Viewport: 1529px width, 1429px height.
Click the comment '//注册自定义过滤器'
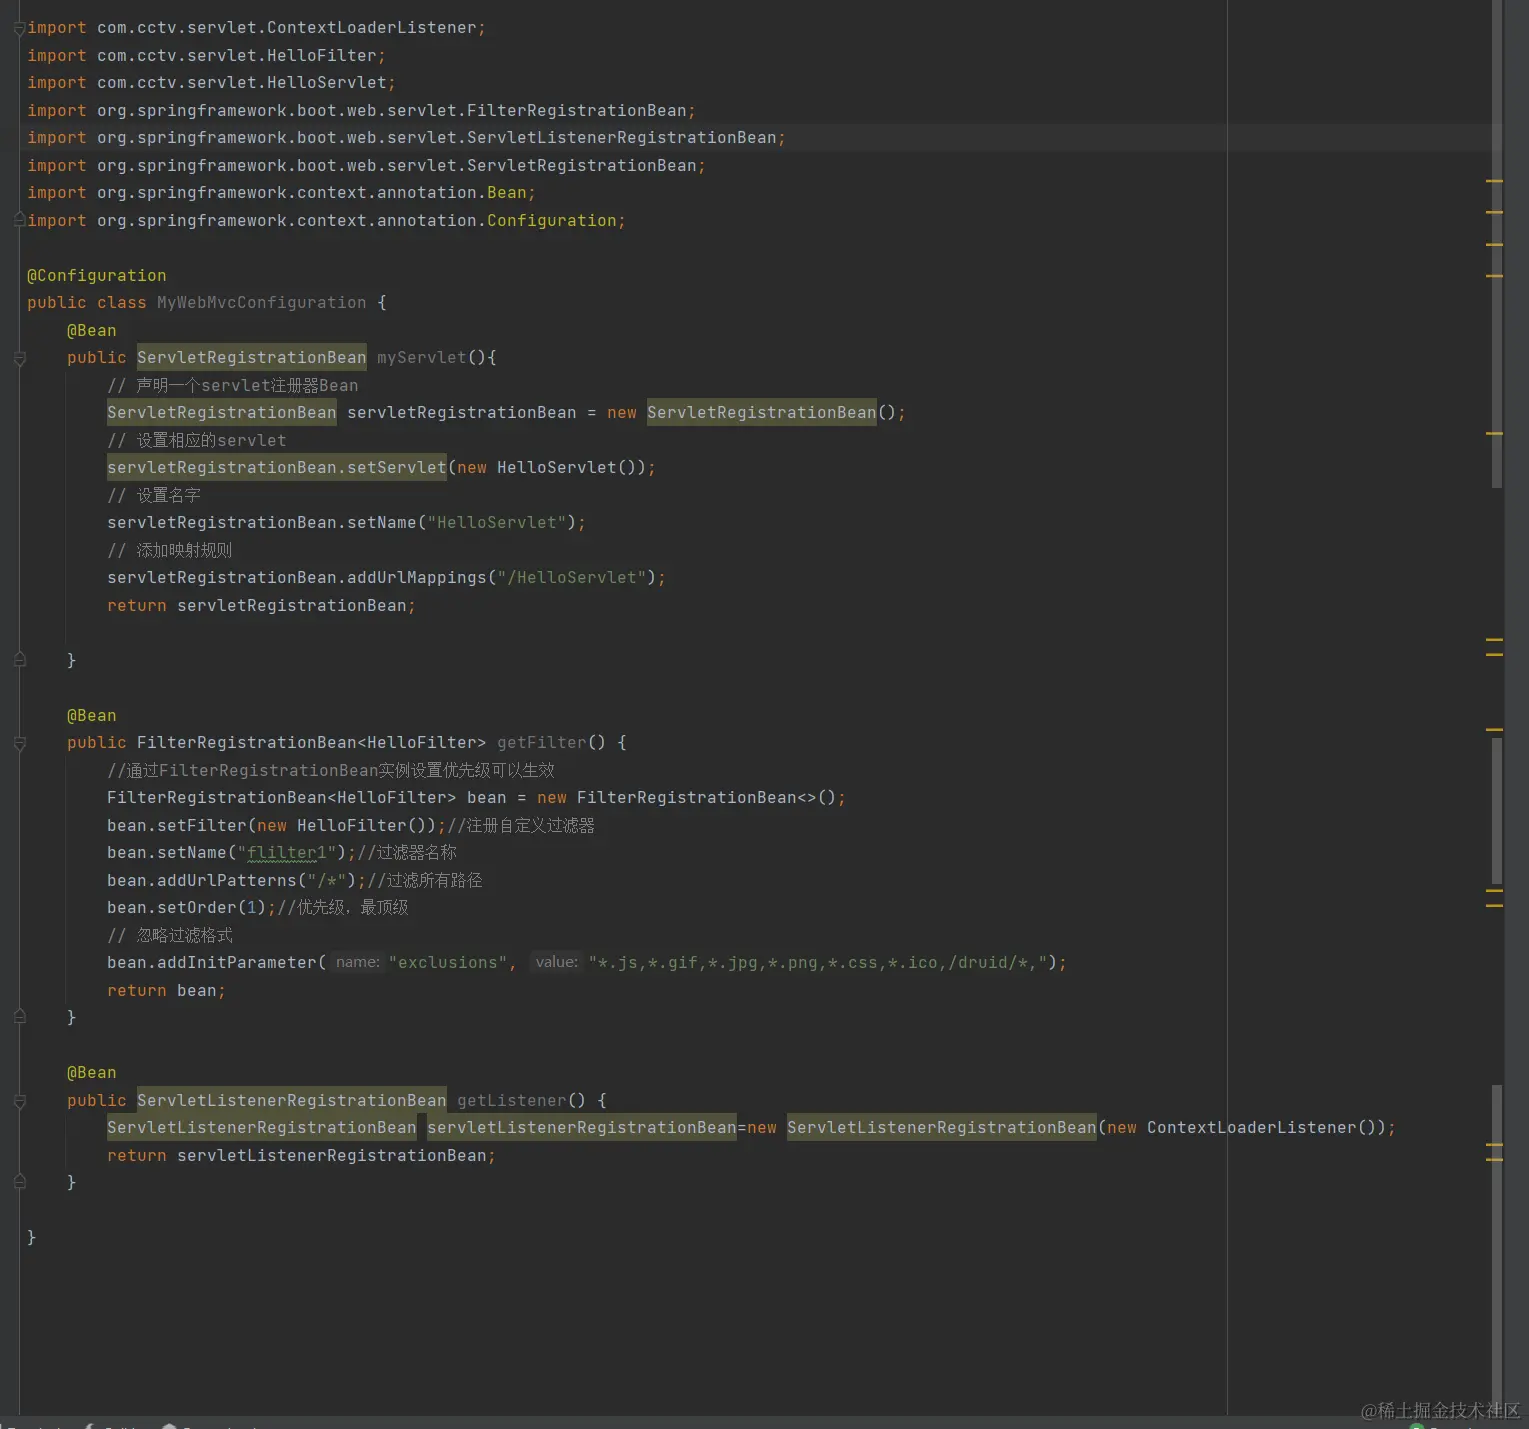[521, 825]
